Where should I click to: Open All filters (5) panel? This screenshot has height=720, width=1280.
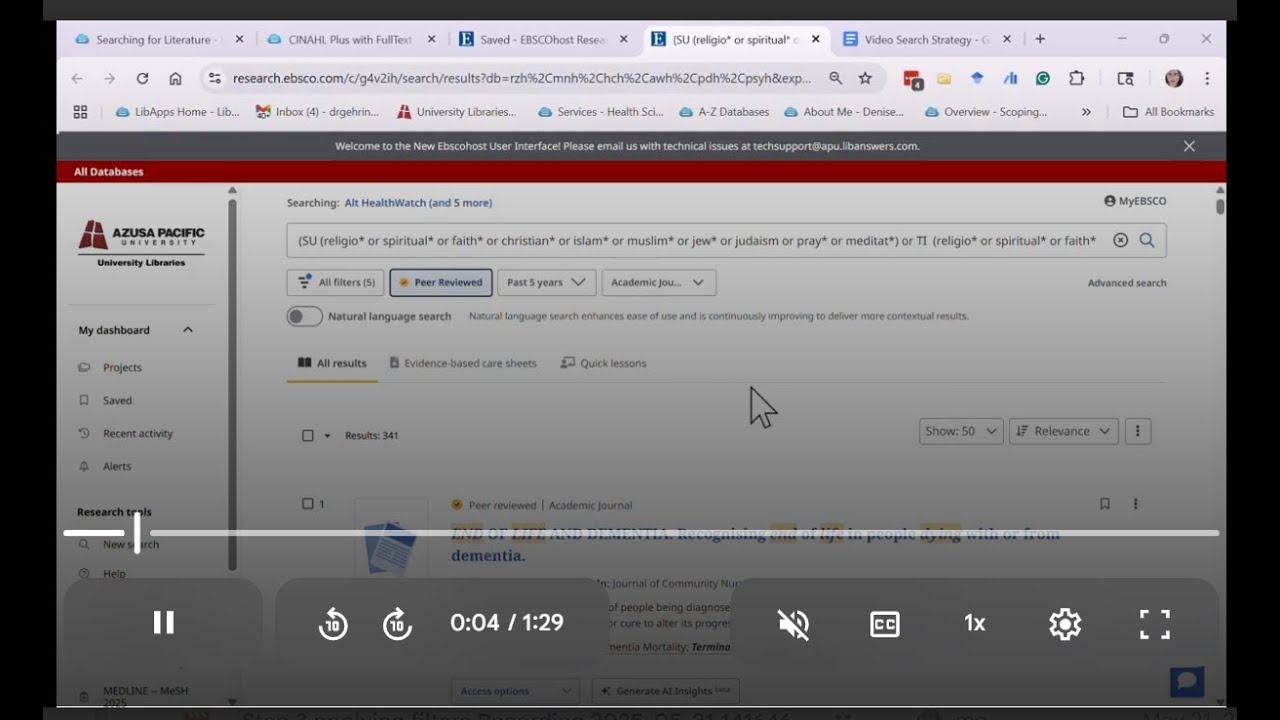tap(335, 282)
